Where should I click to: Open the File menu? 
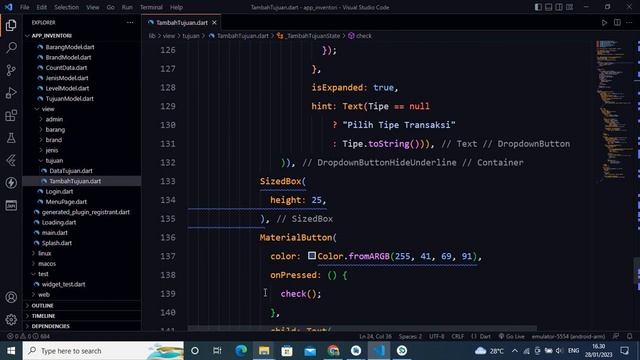tap(24, 7)
